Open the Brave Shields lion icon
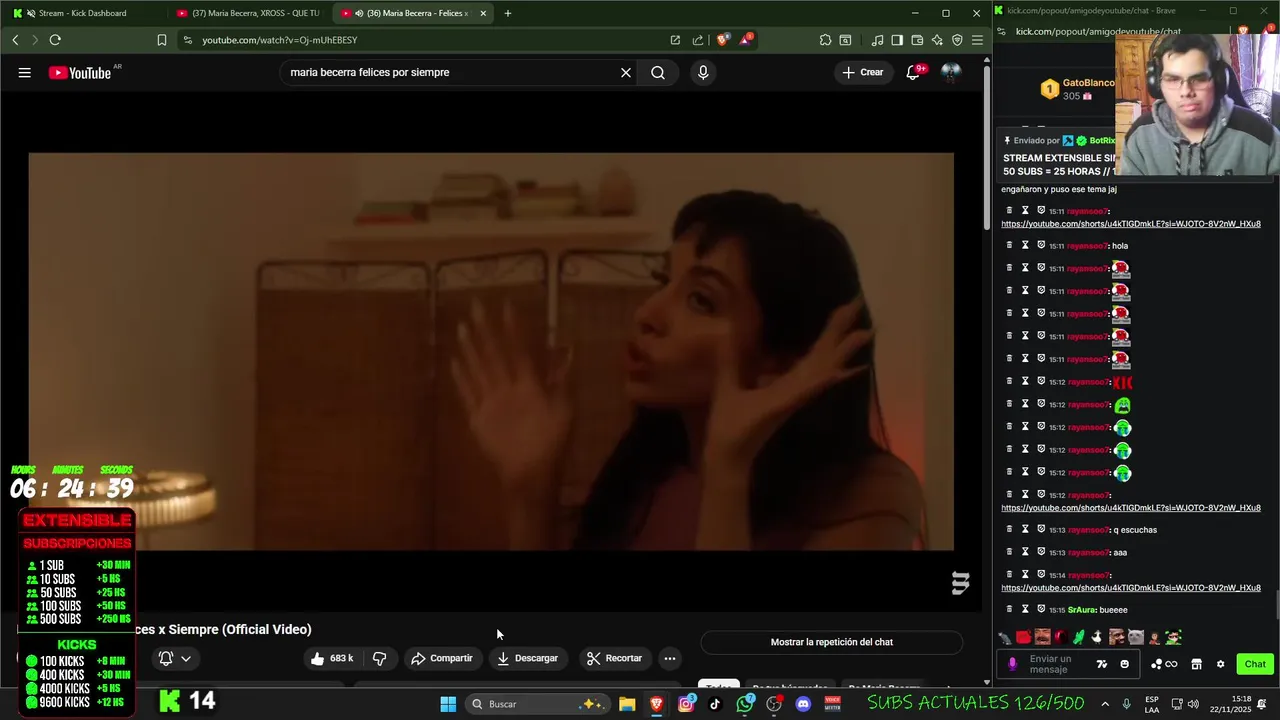Screen dimensions: 1280x720 point(723,40)
